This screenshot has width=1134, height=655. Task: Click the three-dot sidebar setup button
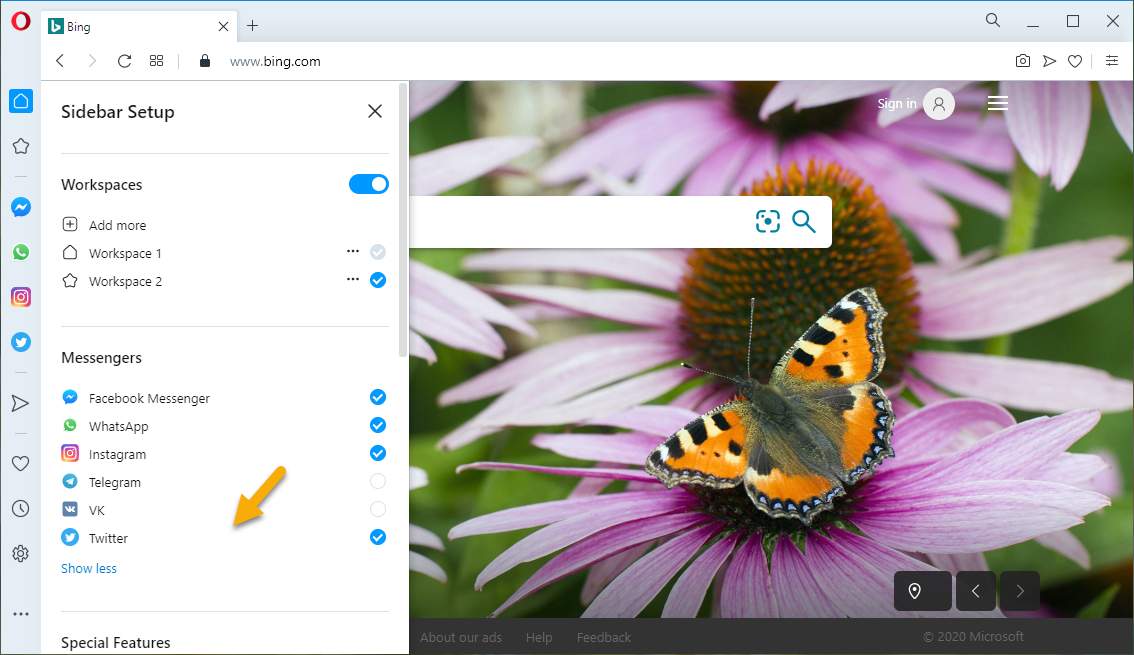[x=21, y=614]
